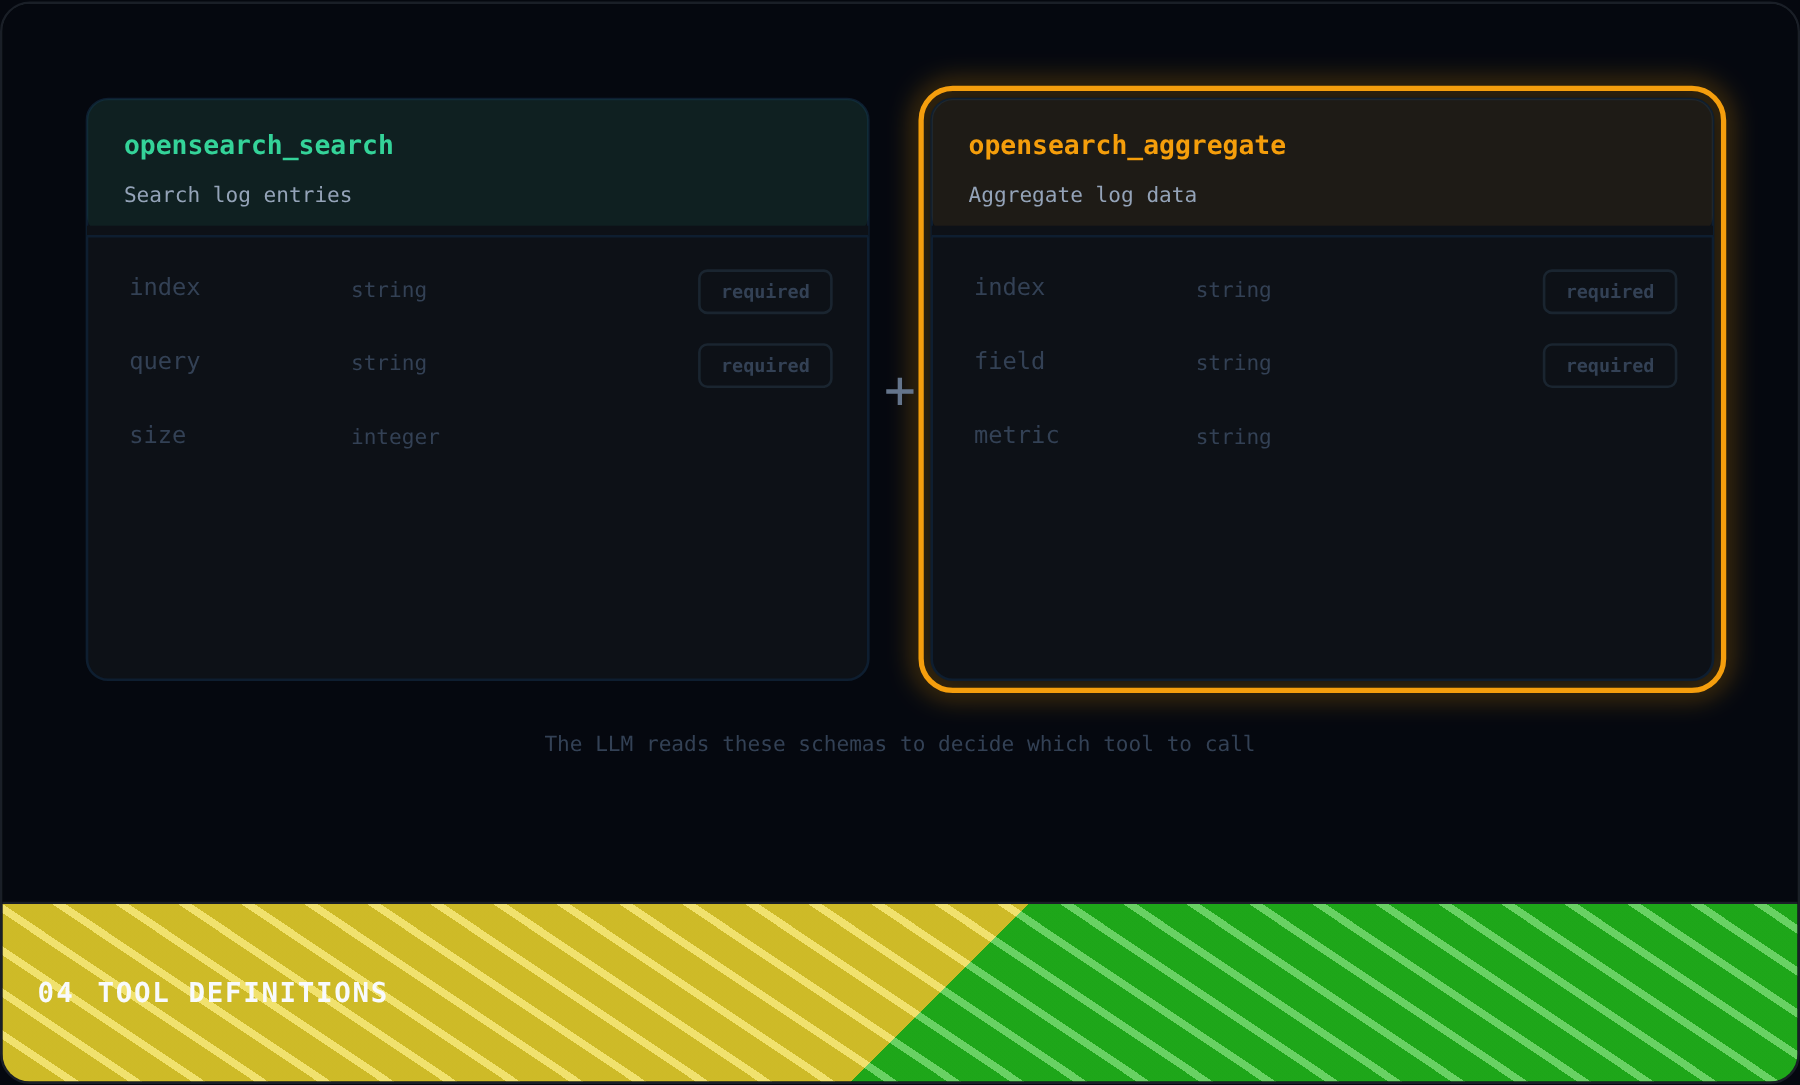Click the LLM reads these schemas caption
The width and height of the screenshot is (1800, 1085).
coord(899,744)
